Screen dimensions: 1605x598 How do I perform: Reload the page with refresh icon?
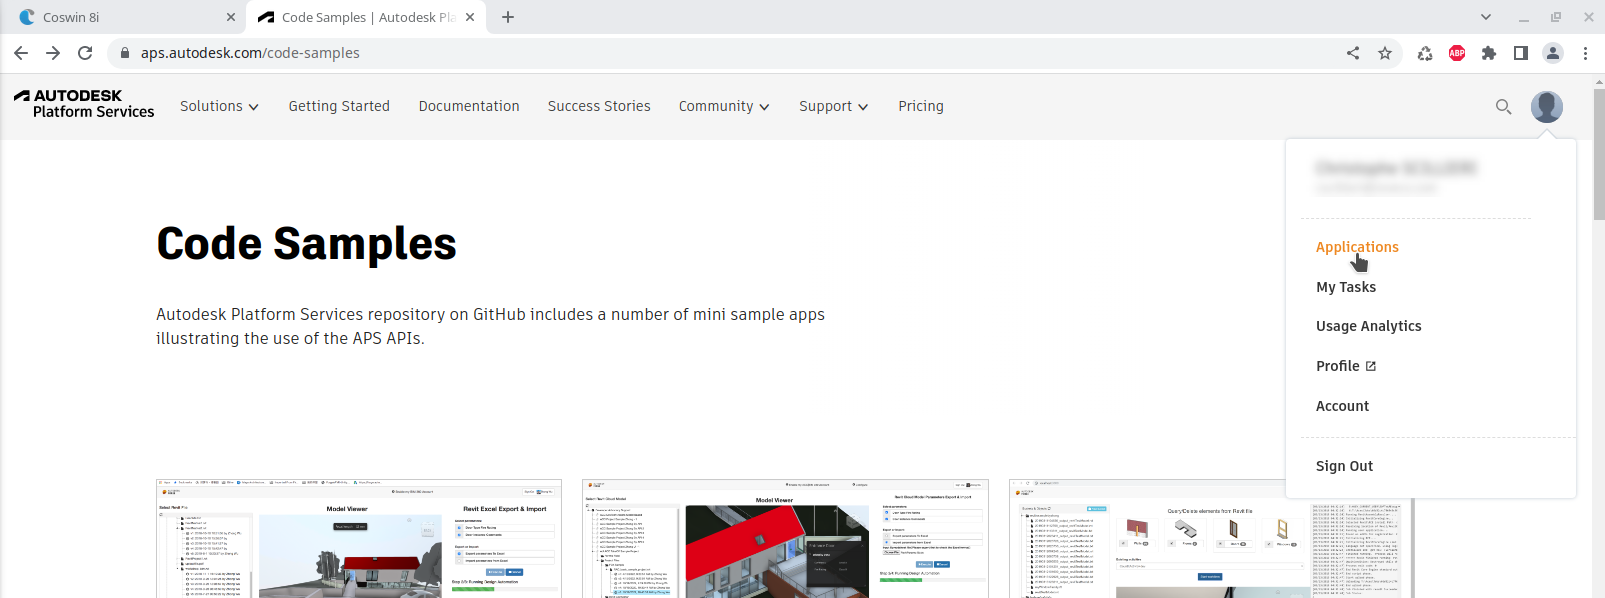pos(85,53)
